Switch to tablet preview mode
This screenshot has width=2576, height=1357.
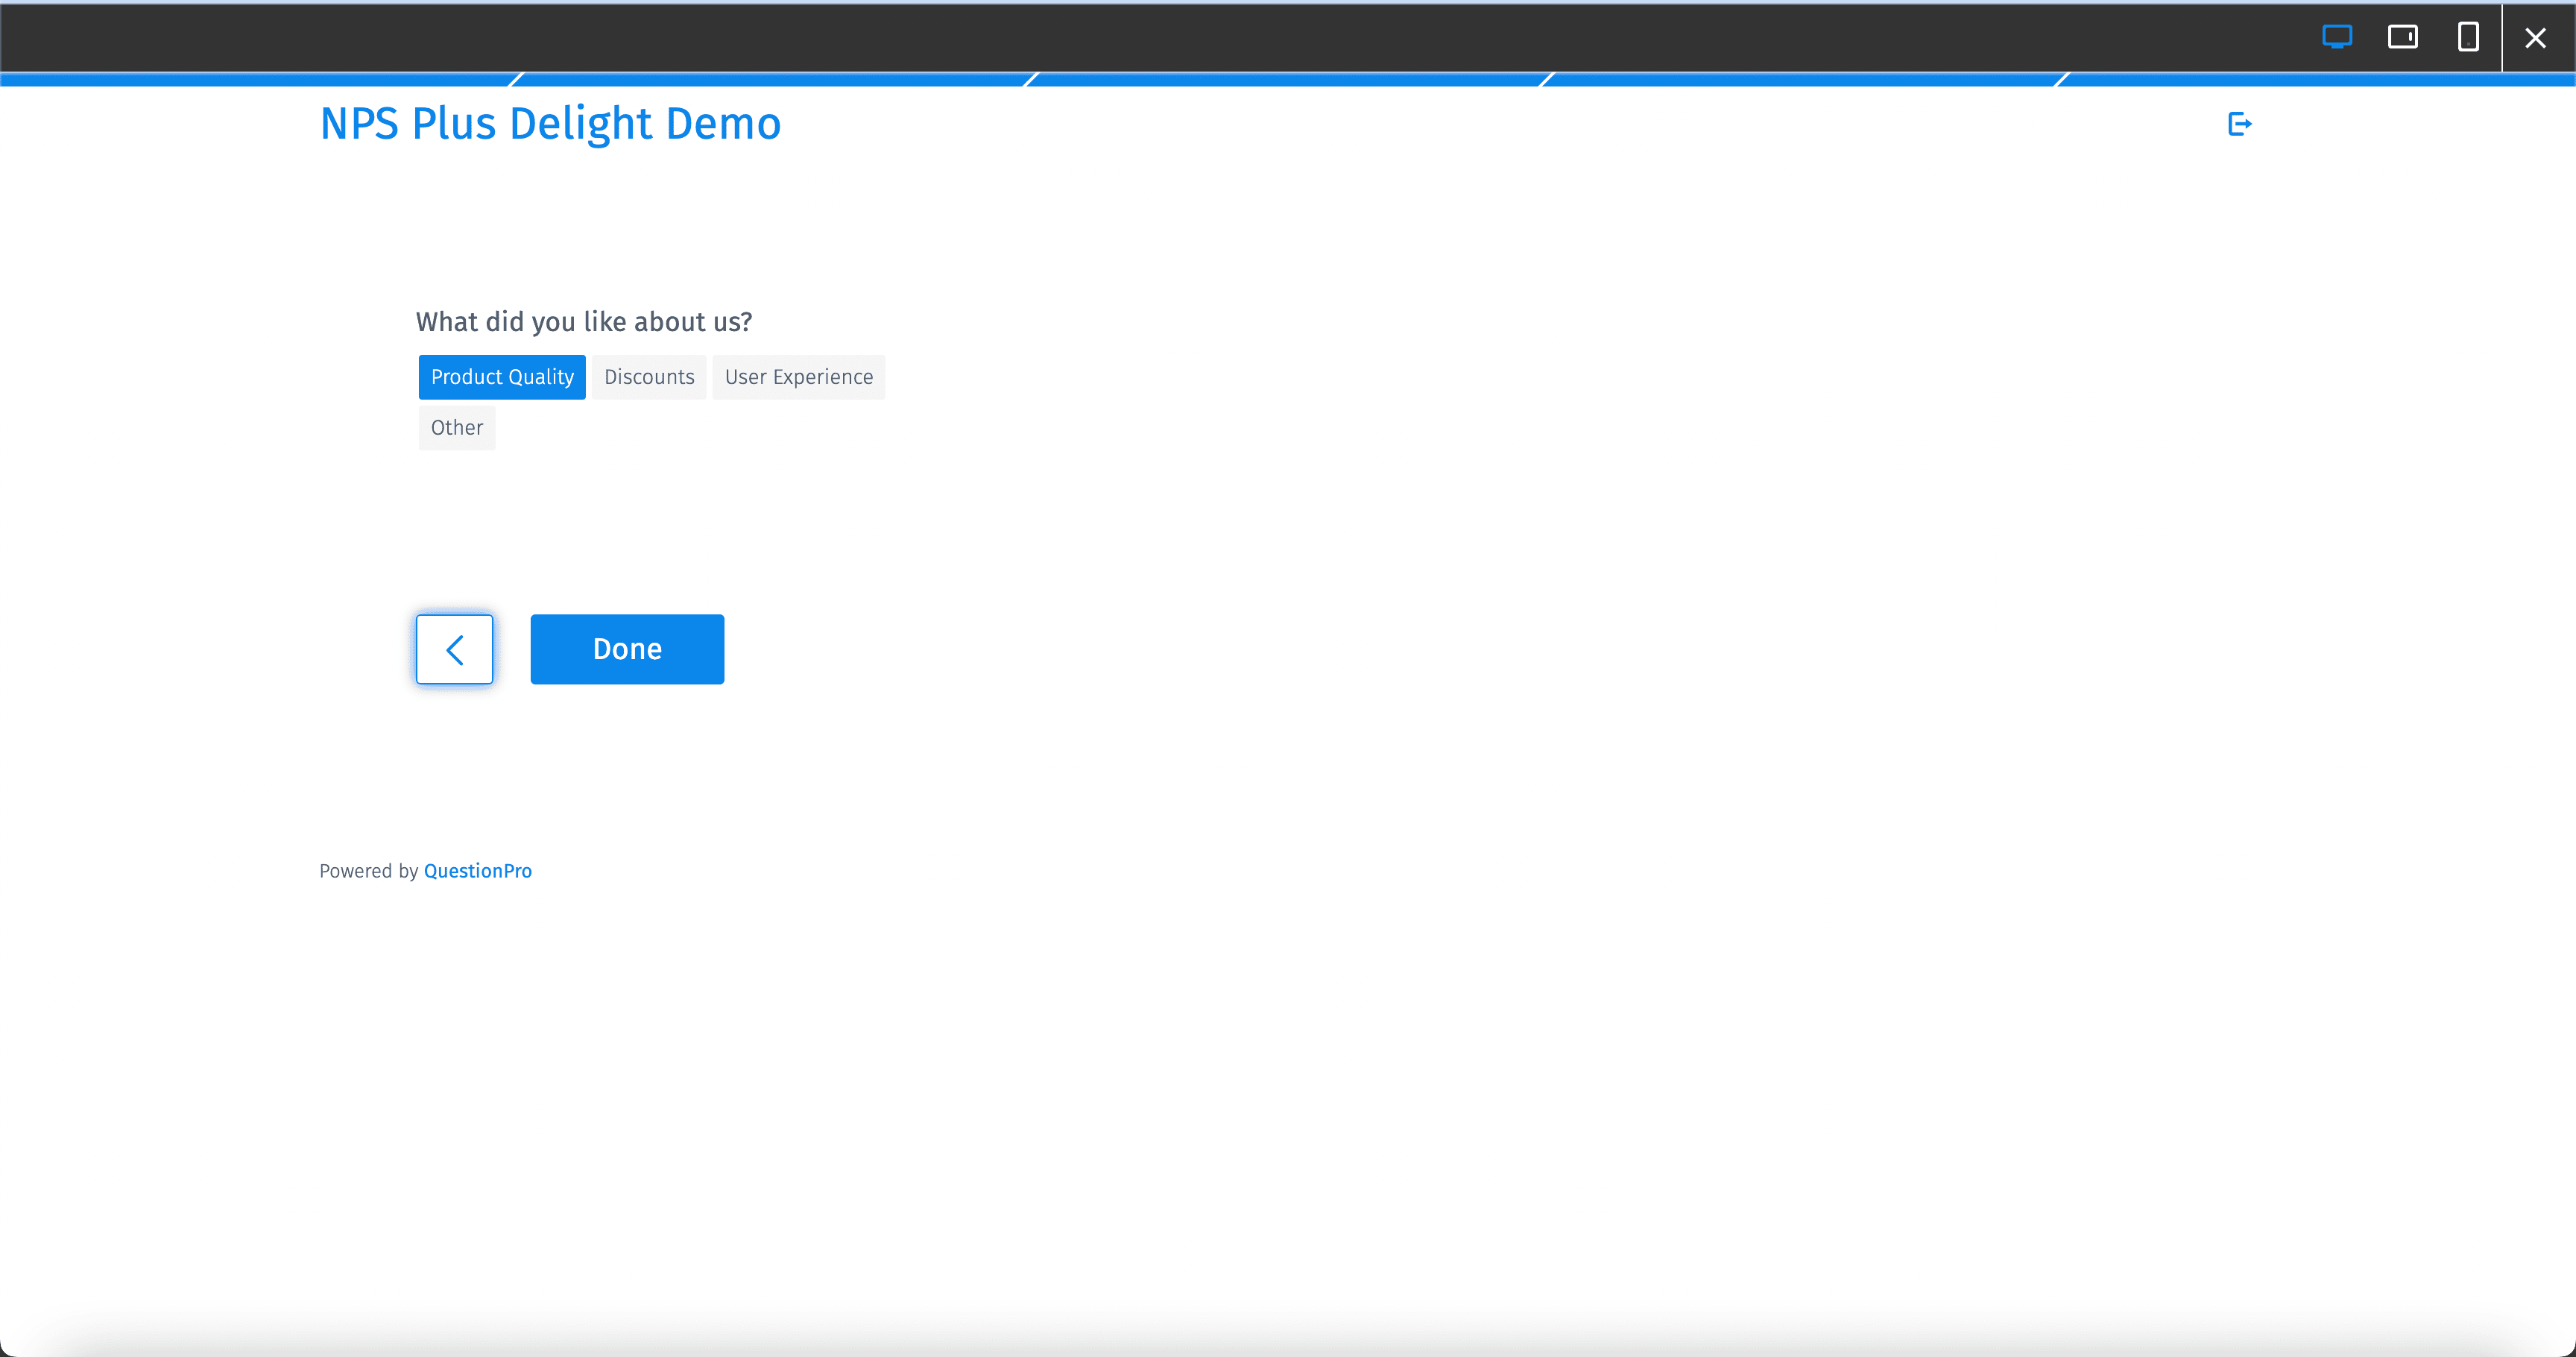point(2404,37)
